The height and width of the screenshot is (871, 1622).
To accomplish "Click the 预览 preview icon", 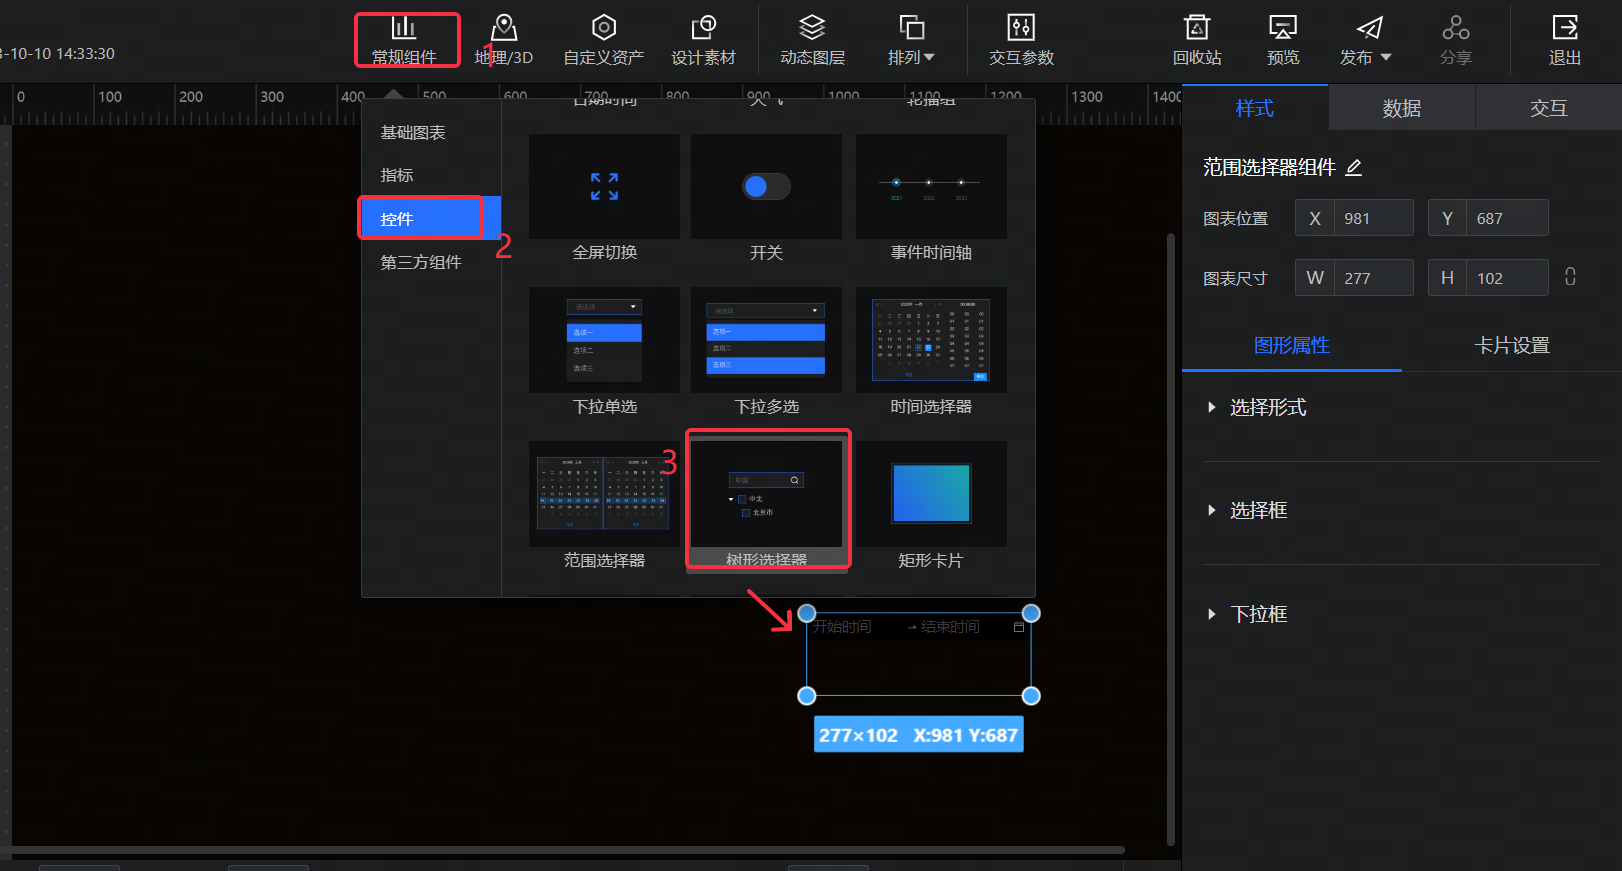I will [x=1282, y=28].
